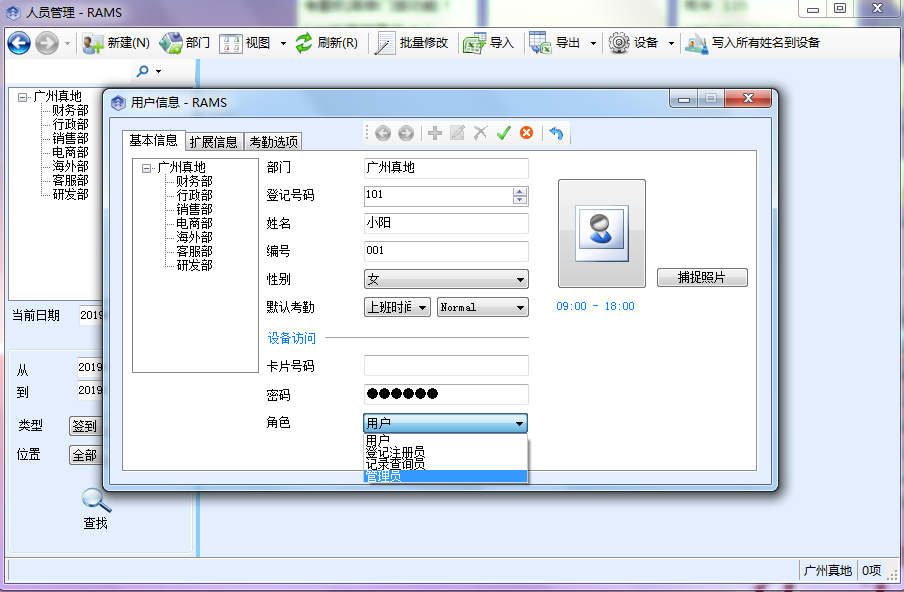Screen dimensions: 904x592
Task: Click the 部门 field showing 广州真地
Action: 446,168
